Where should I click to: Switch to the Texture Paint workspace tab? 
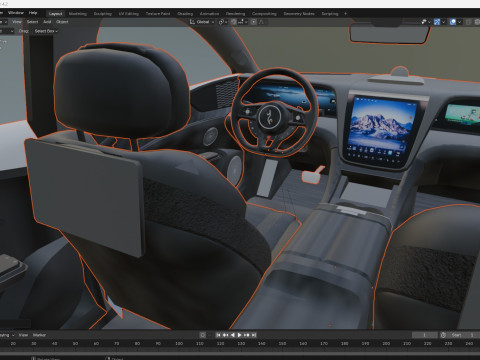pyautogui.click(x=158, y=14)
